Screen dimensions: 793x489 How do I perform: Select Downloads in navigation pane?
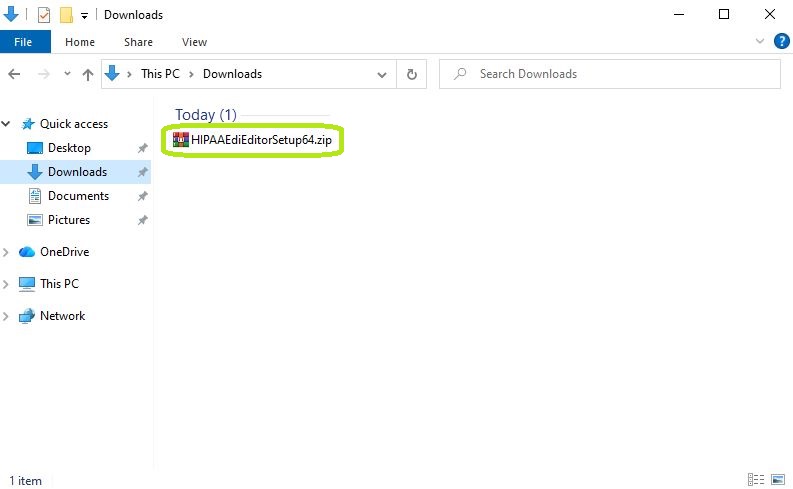pos(77,172)
